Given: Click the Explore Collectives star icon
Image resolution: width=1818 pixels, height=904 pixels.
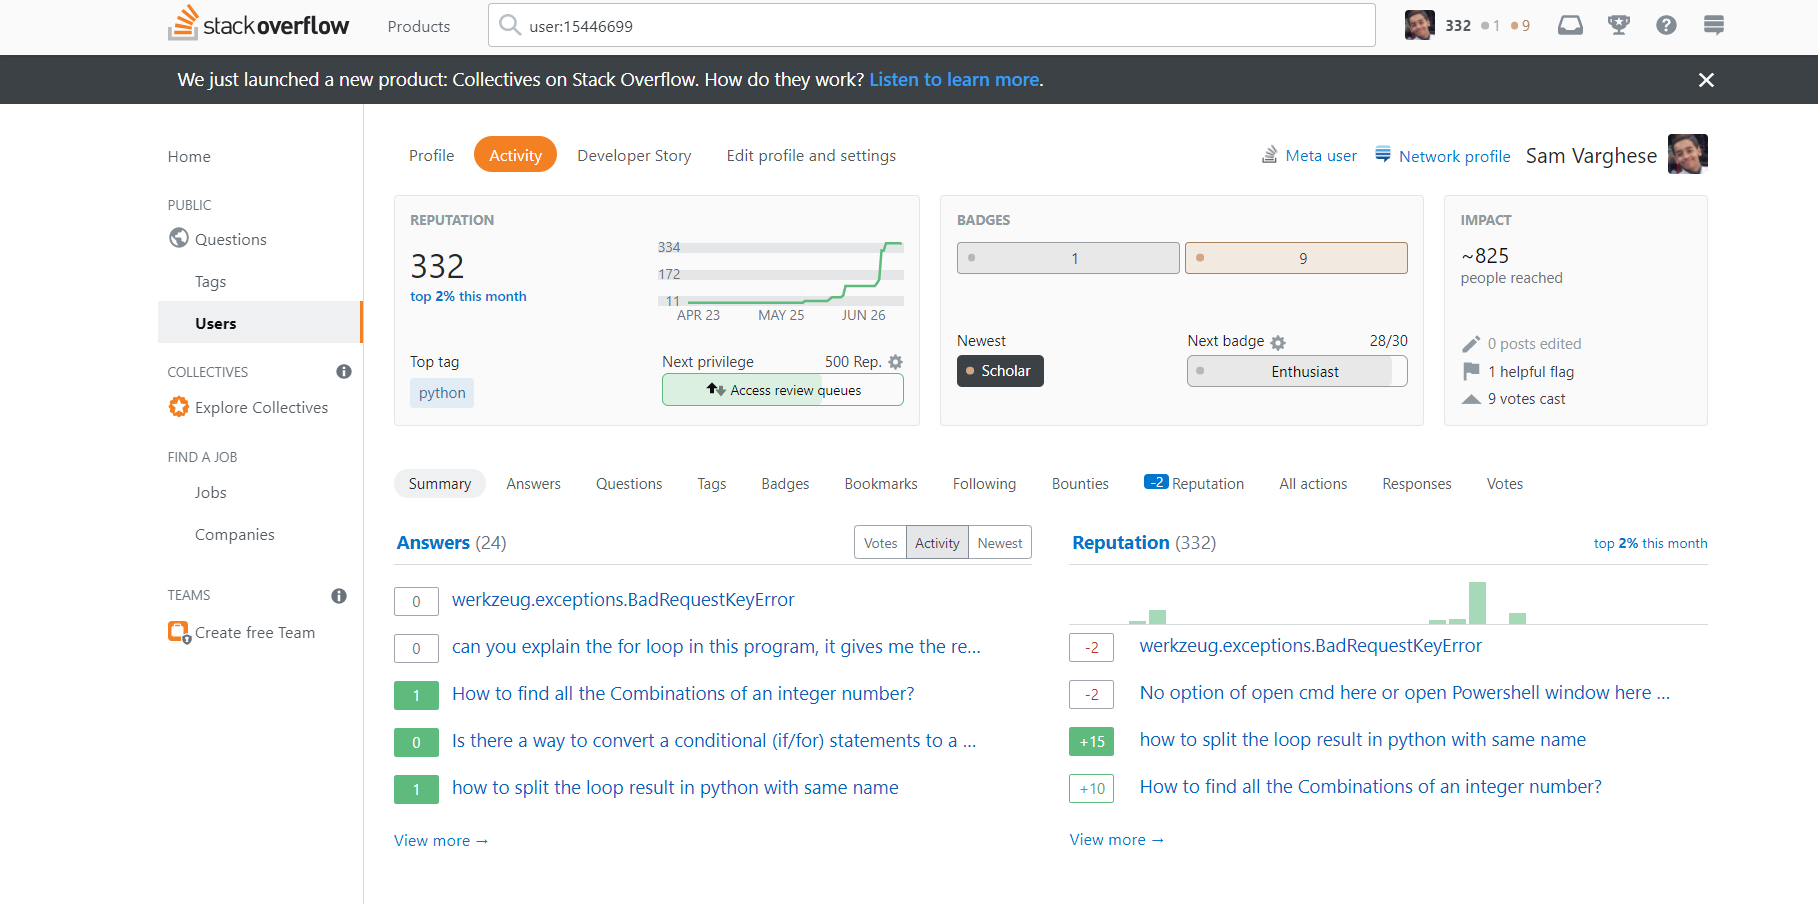Looking at the screenshot, I should click(179, 407).
